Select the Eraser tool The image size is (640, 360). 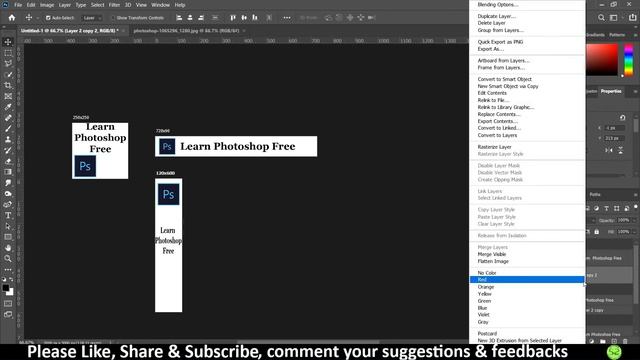point(8,161)
